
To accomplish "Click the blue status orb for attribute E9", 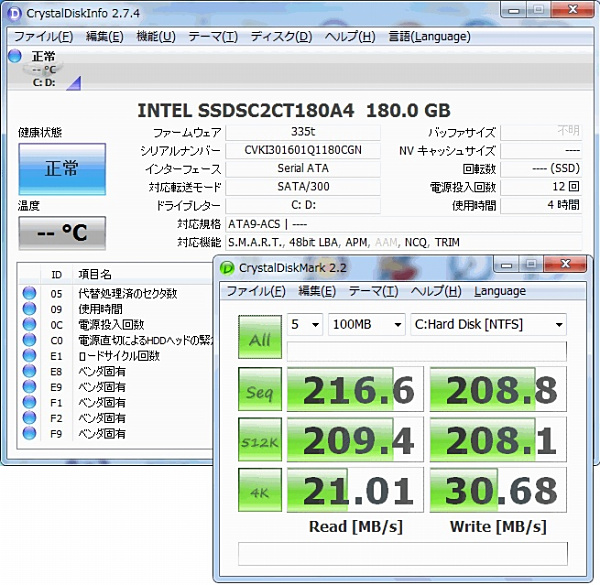I will (29, 386).
